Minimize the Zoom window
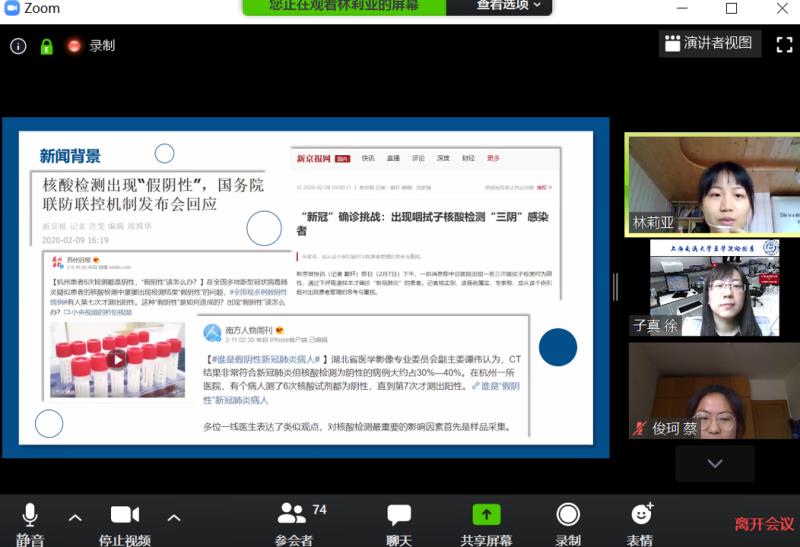The width and height of the screenshot is (800, 547). pos(682,8)
